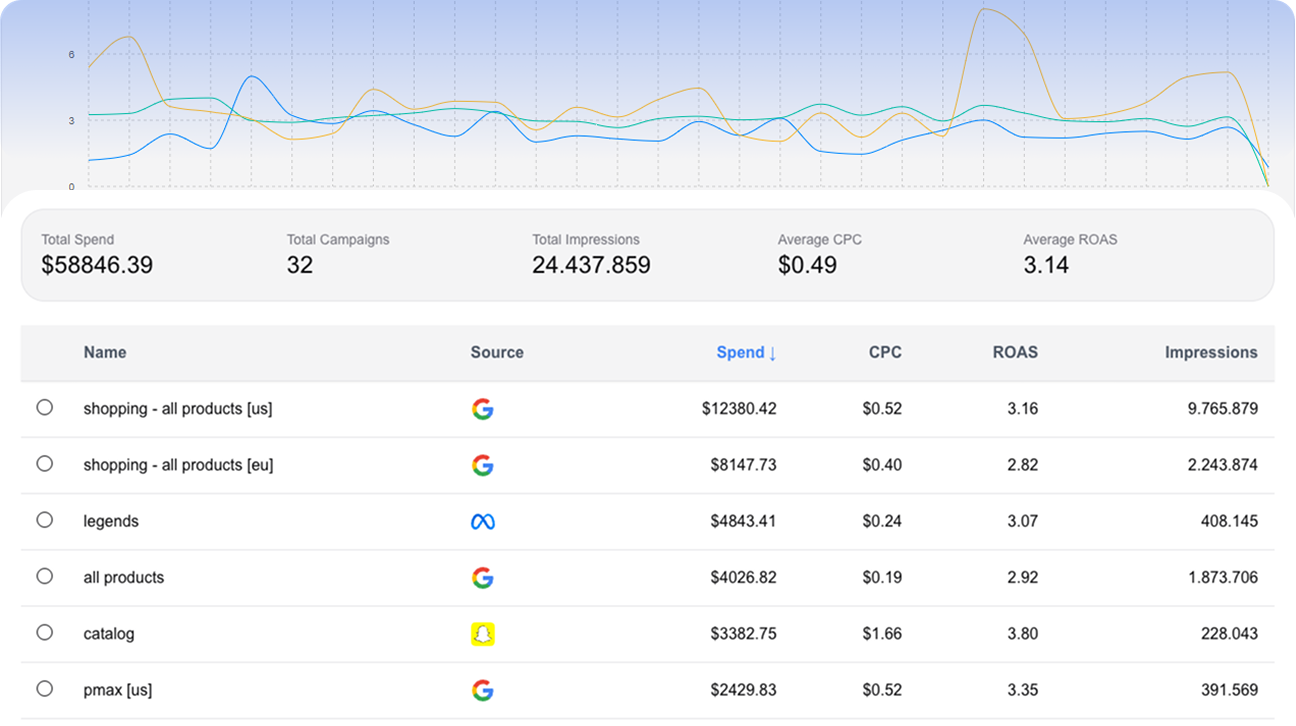This screenshot has width=1296, height=726.
Task: Click Snapchat icon in catalog row
Action: click(x=483, y=634)
